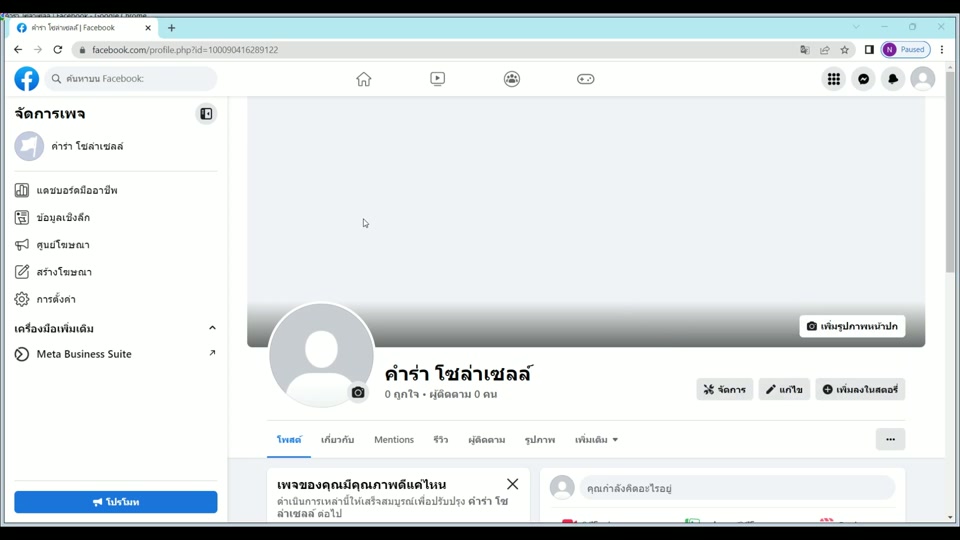Screen dimensions: 960x540
Task: Click the จัดการ manage button
Action: [x=724, y=389]
